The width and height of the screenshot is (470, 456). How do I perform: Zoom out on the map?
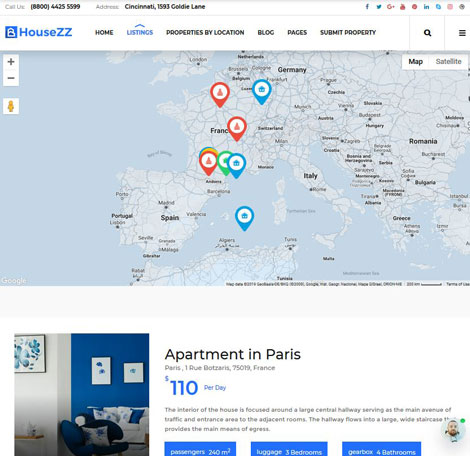click(x=11, y=78)
